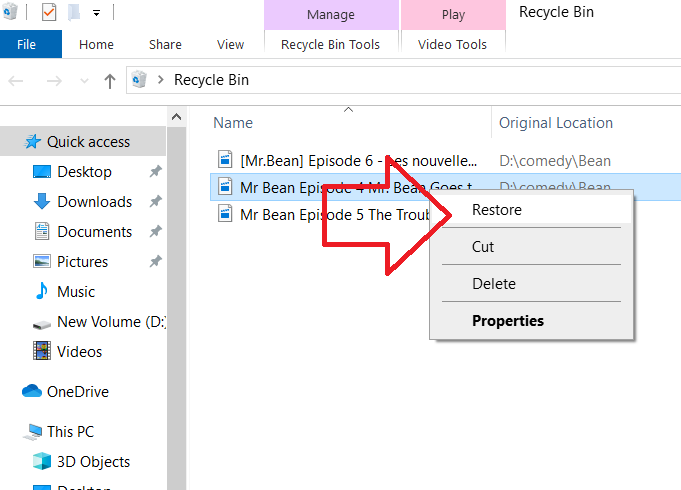Screen dimensions: 681x490
Task: Click the pin icon beside Pictures
Action: (155, 262)
